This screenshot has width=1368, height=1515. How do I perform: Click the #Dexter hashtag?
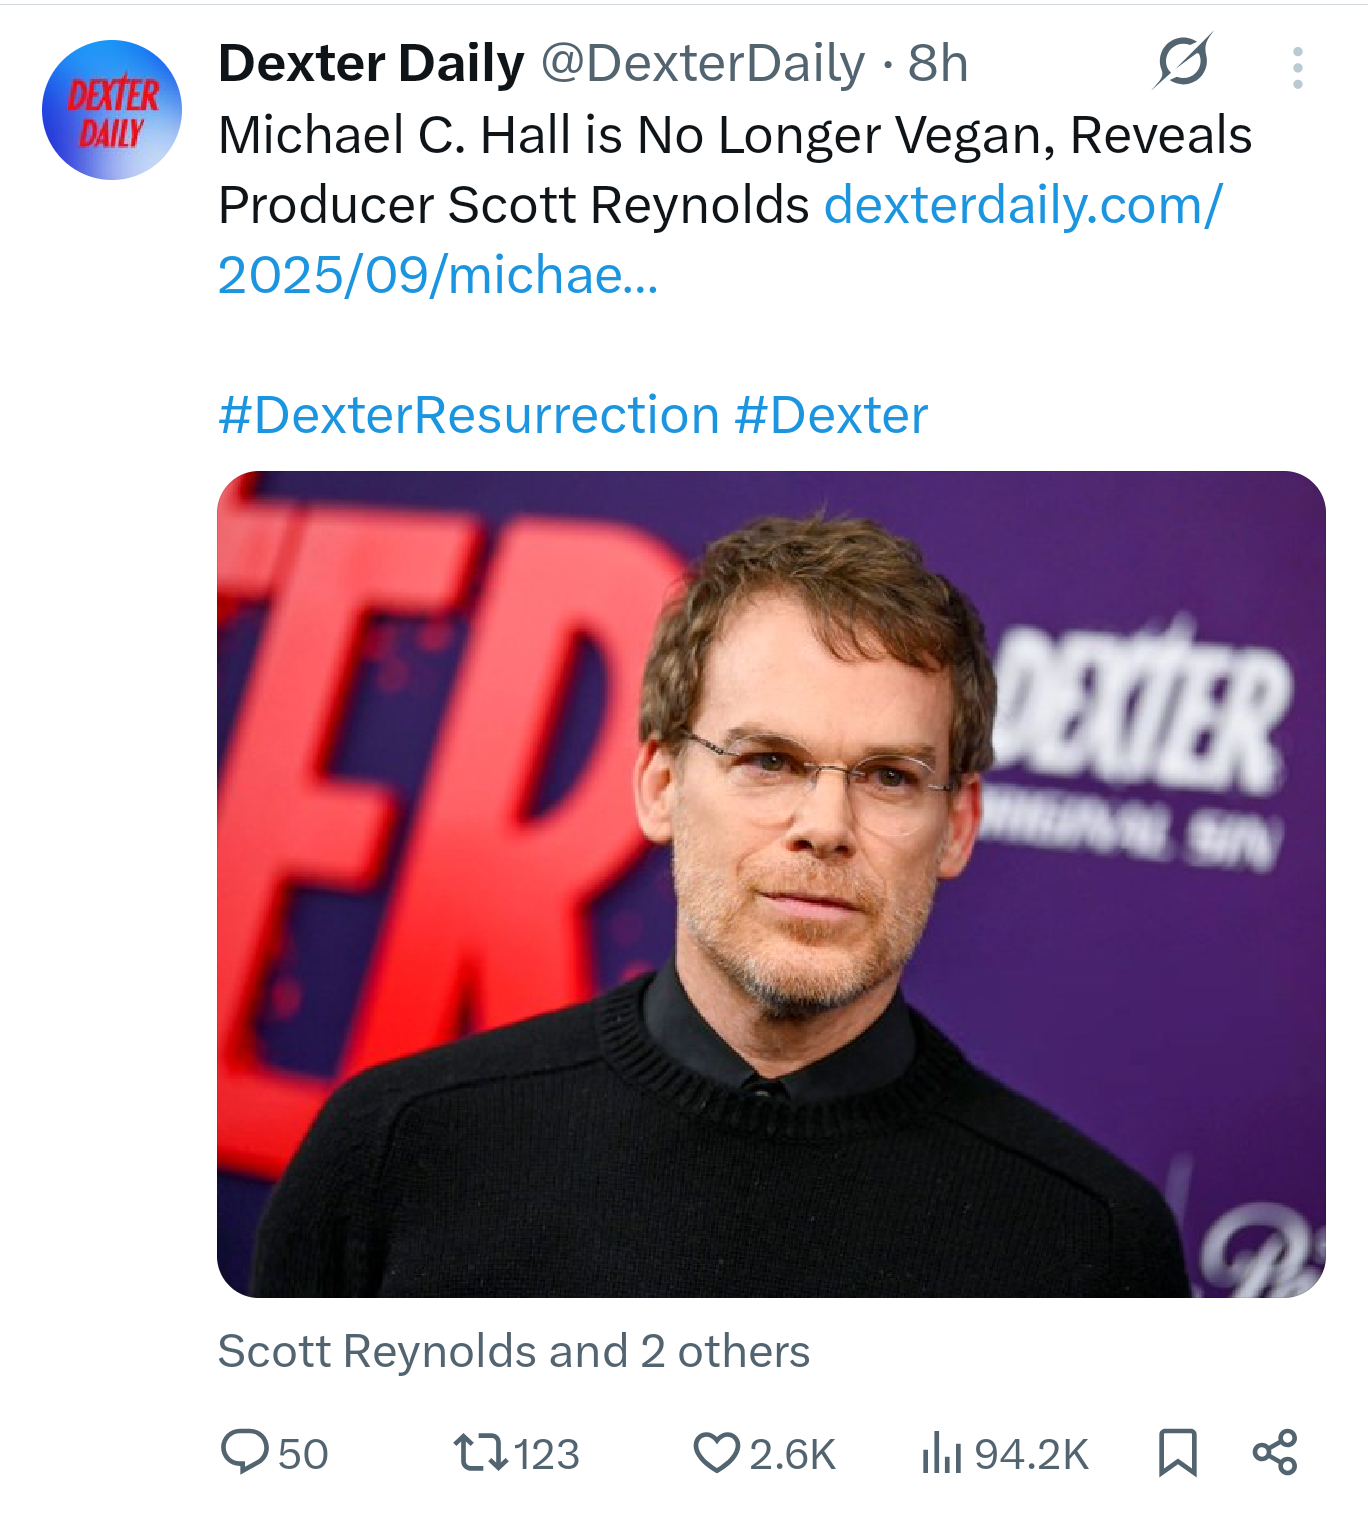coord(831,415)
